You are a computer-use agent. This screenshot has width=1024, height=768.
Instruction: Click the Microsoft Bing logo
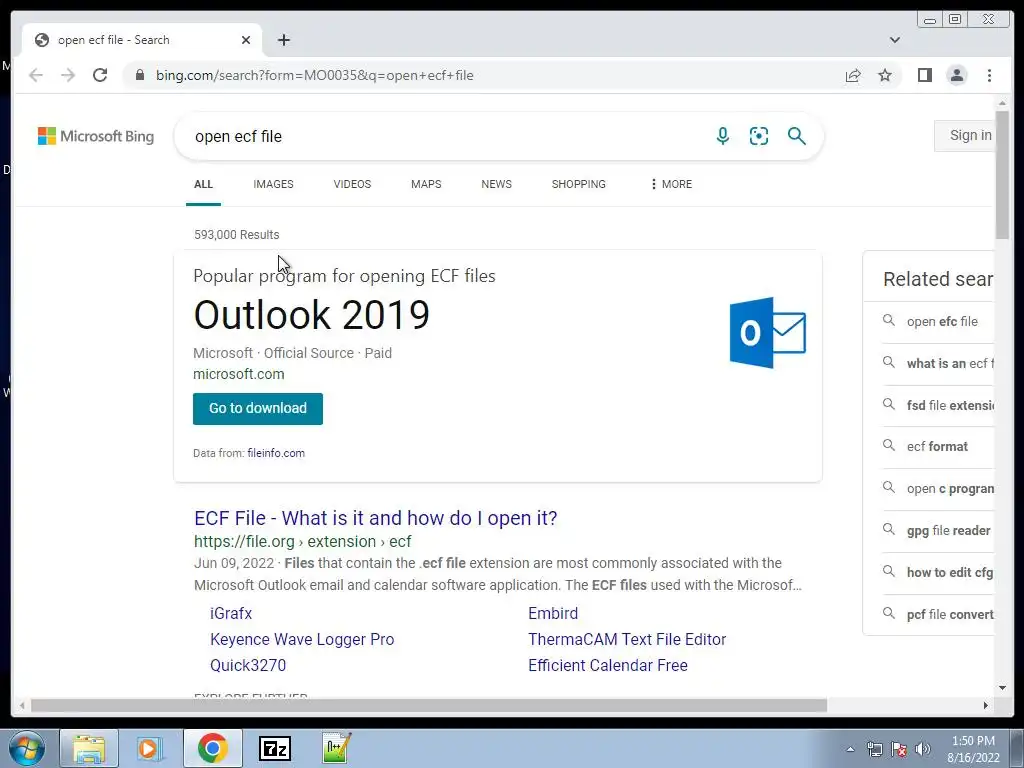pos(96,136)
